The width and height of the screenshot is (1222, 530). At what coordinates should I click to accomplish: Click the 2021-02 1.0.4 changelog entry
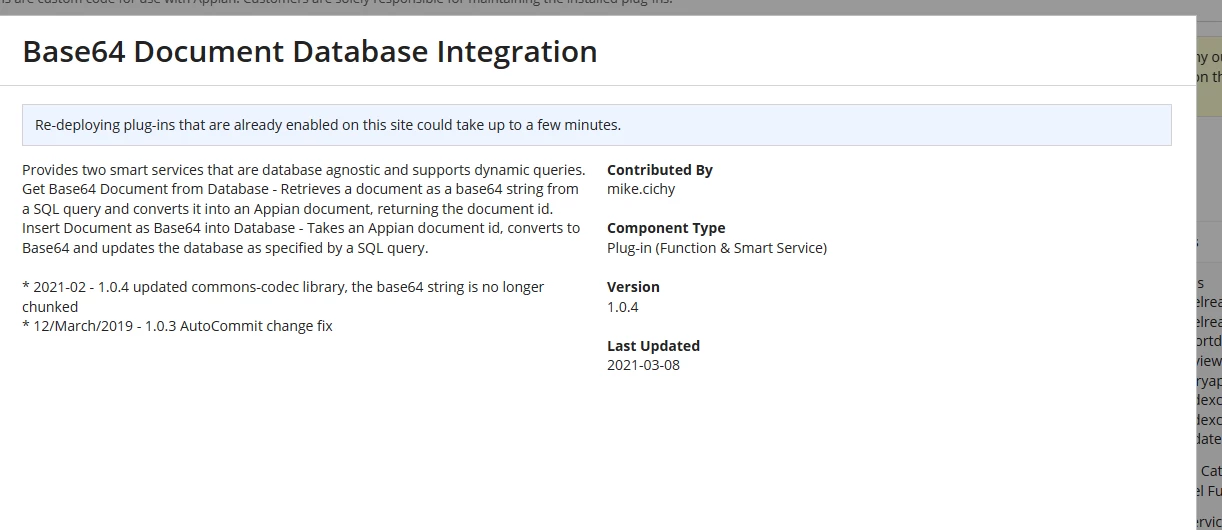pos(283,297)
